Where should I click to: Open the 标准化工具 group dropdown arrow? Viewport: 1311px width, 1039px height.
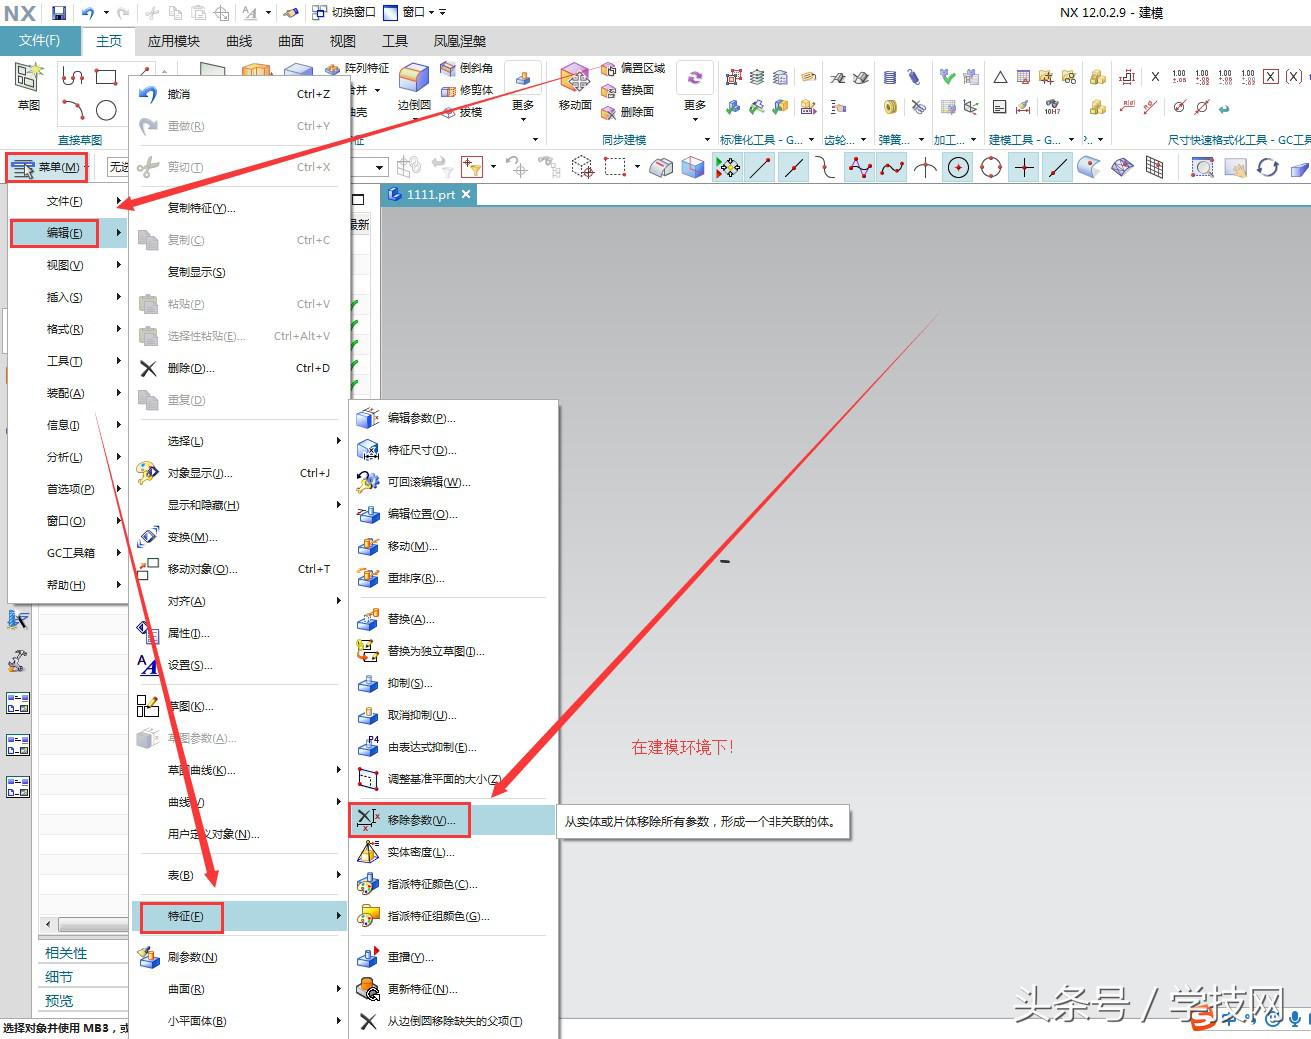[811, 140]
